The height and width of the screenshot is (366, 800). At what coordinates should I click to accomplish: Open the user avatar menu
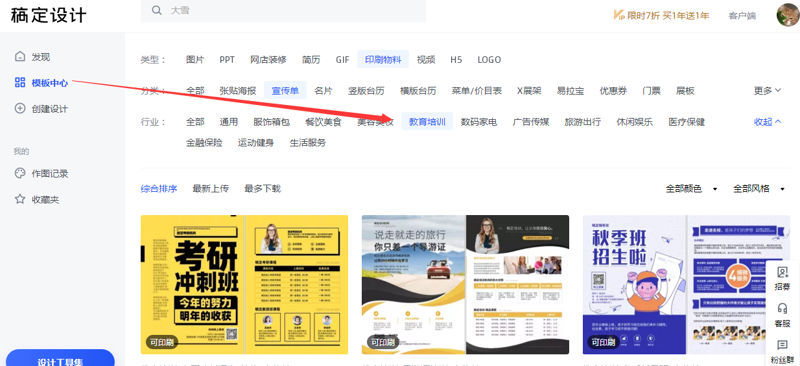[788, 15]
